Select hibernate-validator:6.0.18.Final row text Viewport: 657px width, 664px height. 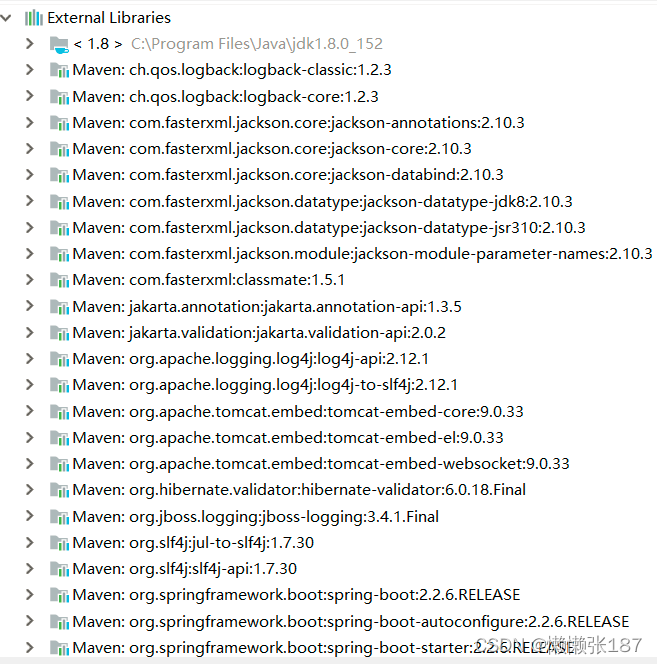(299, 490)
